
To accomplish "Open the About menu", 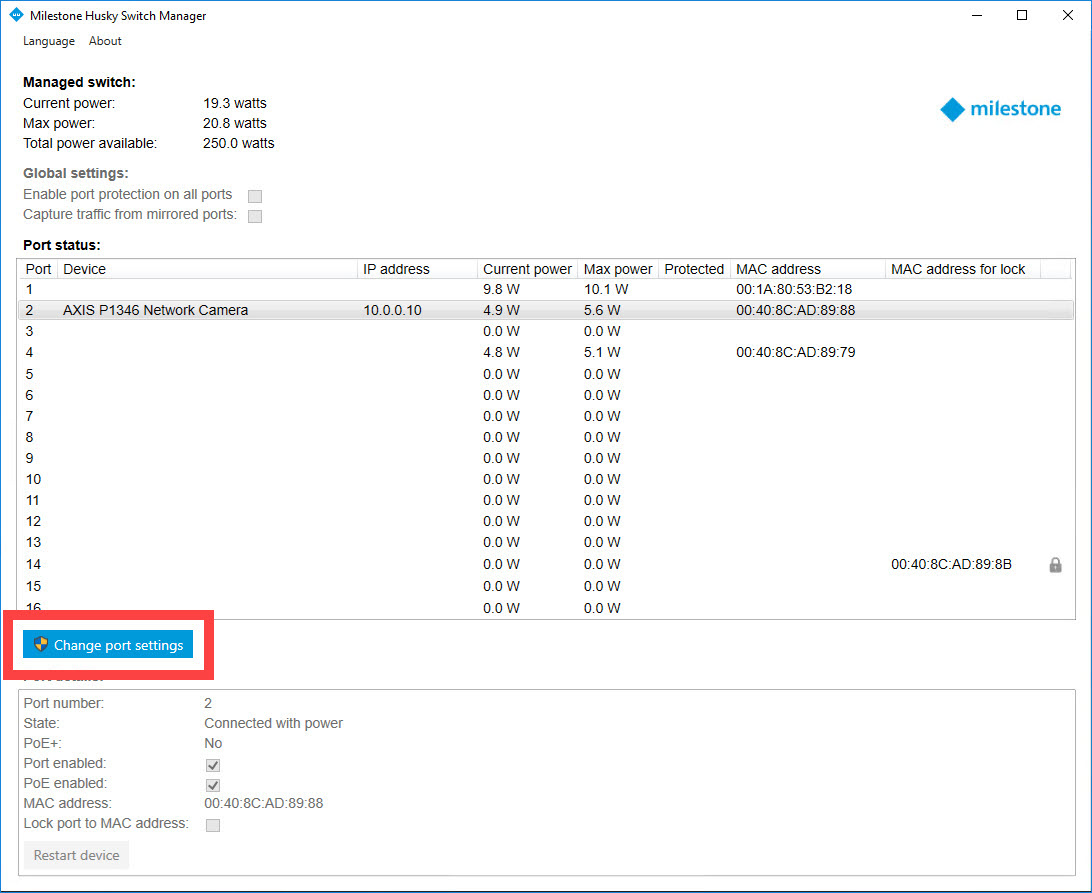I will click(105, 41).
